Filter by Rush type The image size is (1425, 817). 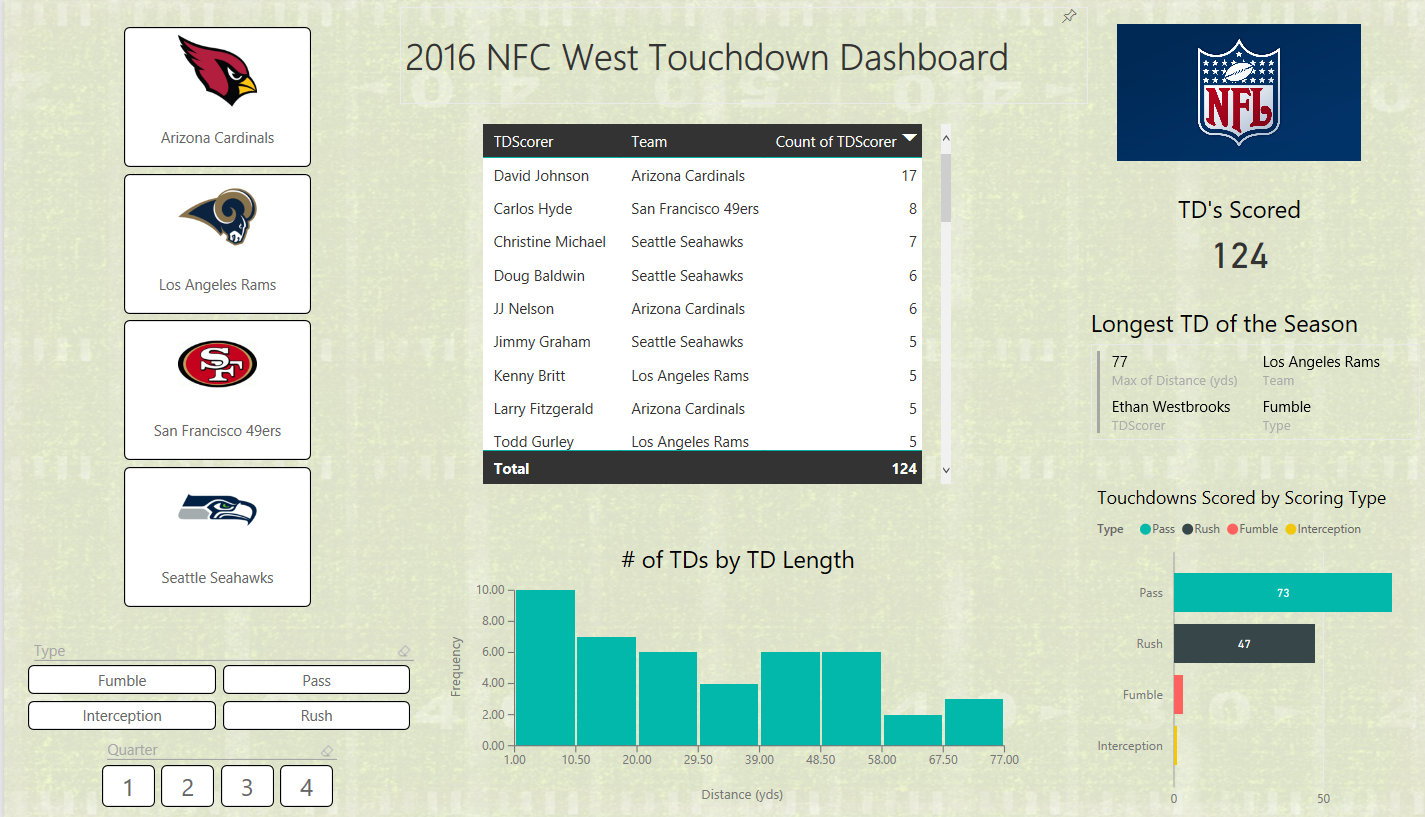[x=316, y=716]
